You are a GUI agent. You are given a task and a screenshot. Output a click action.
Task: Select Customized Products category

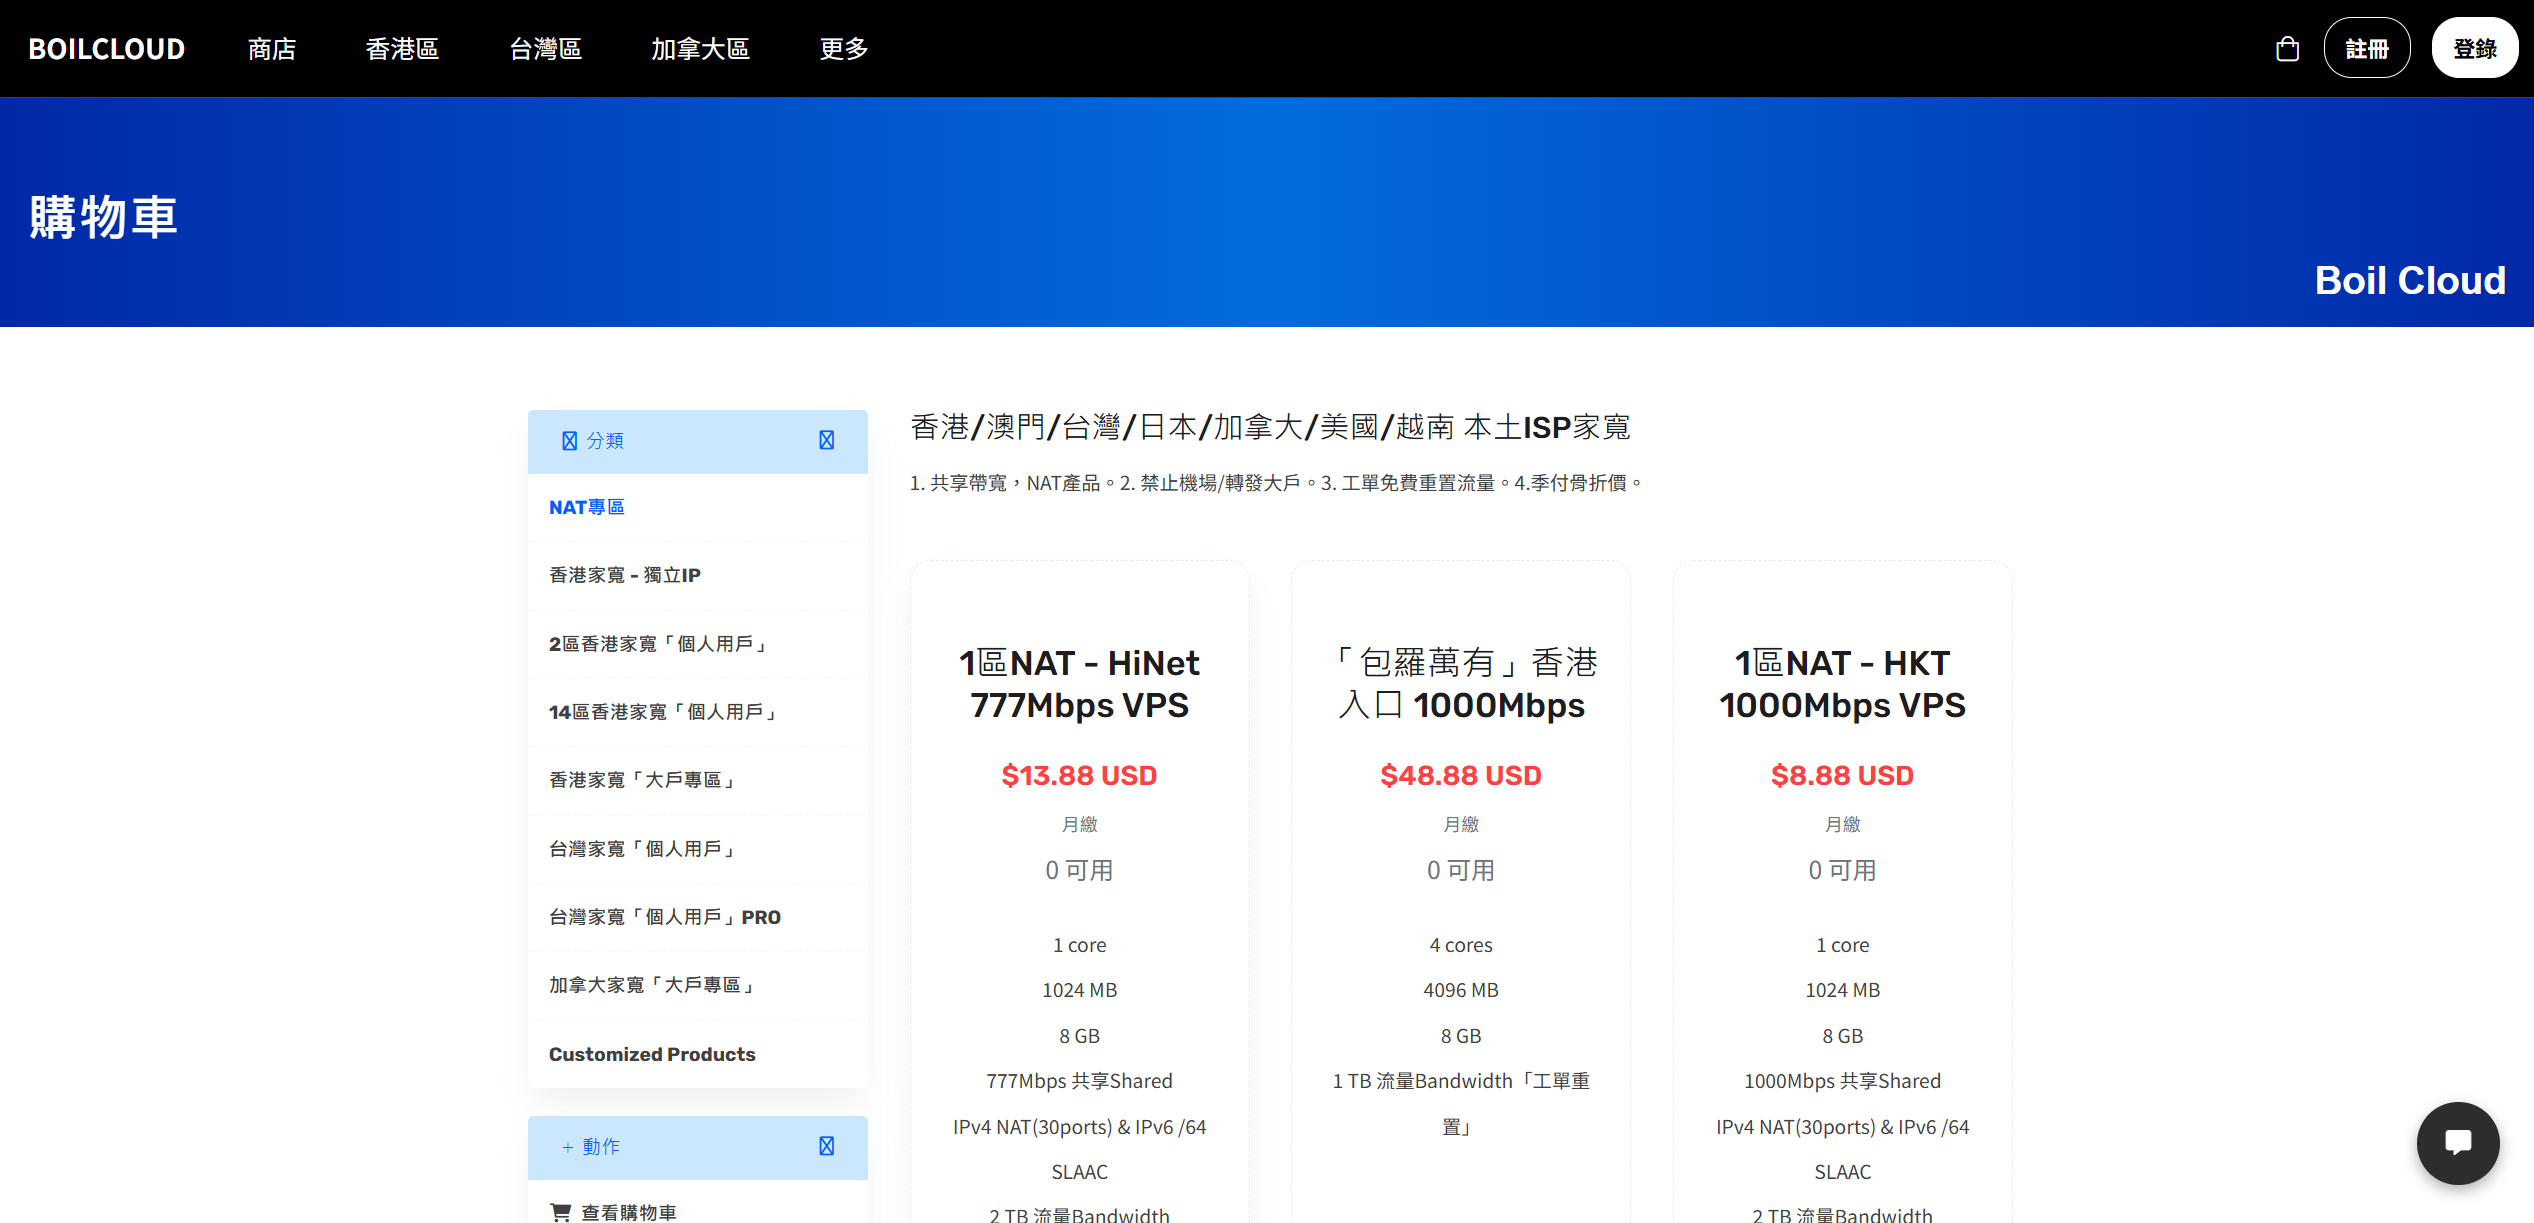tap(697, 1054)
